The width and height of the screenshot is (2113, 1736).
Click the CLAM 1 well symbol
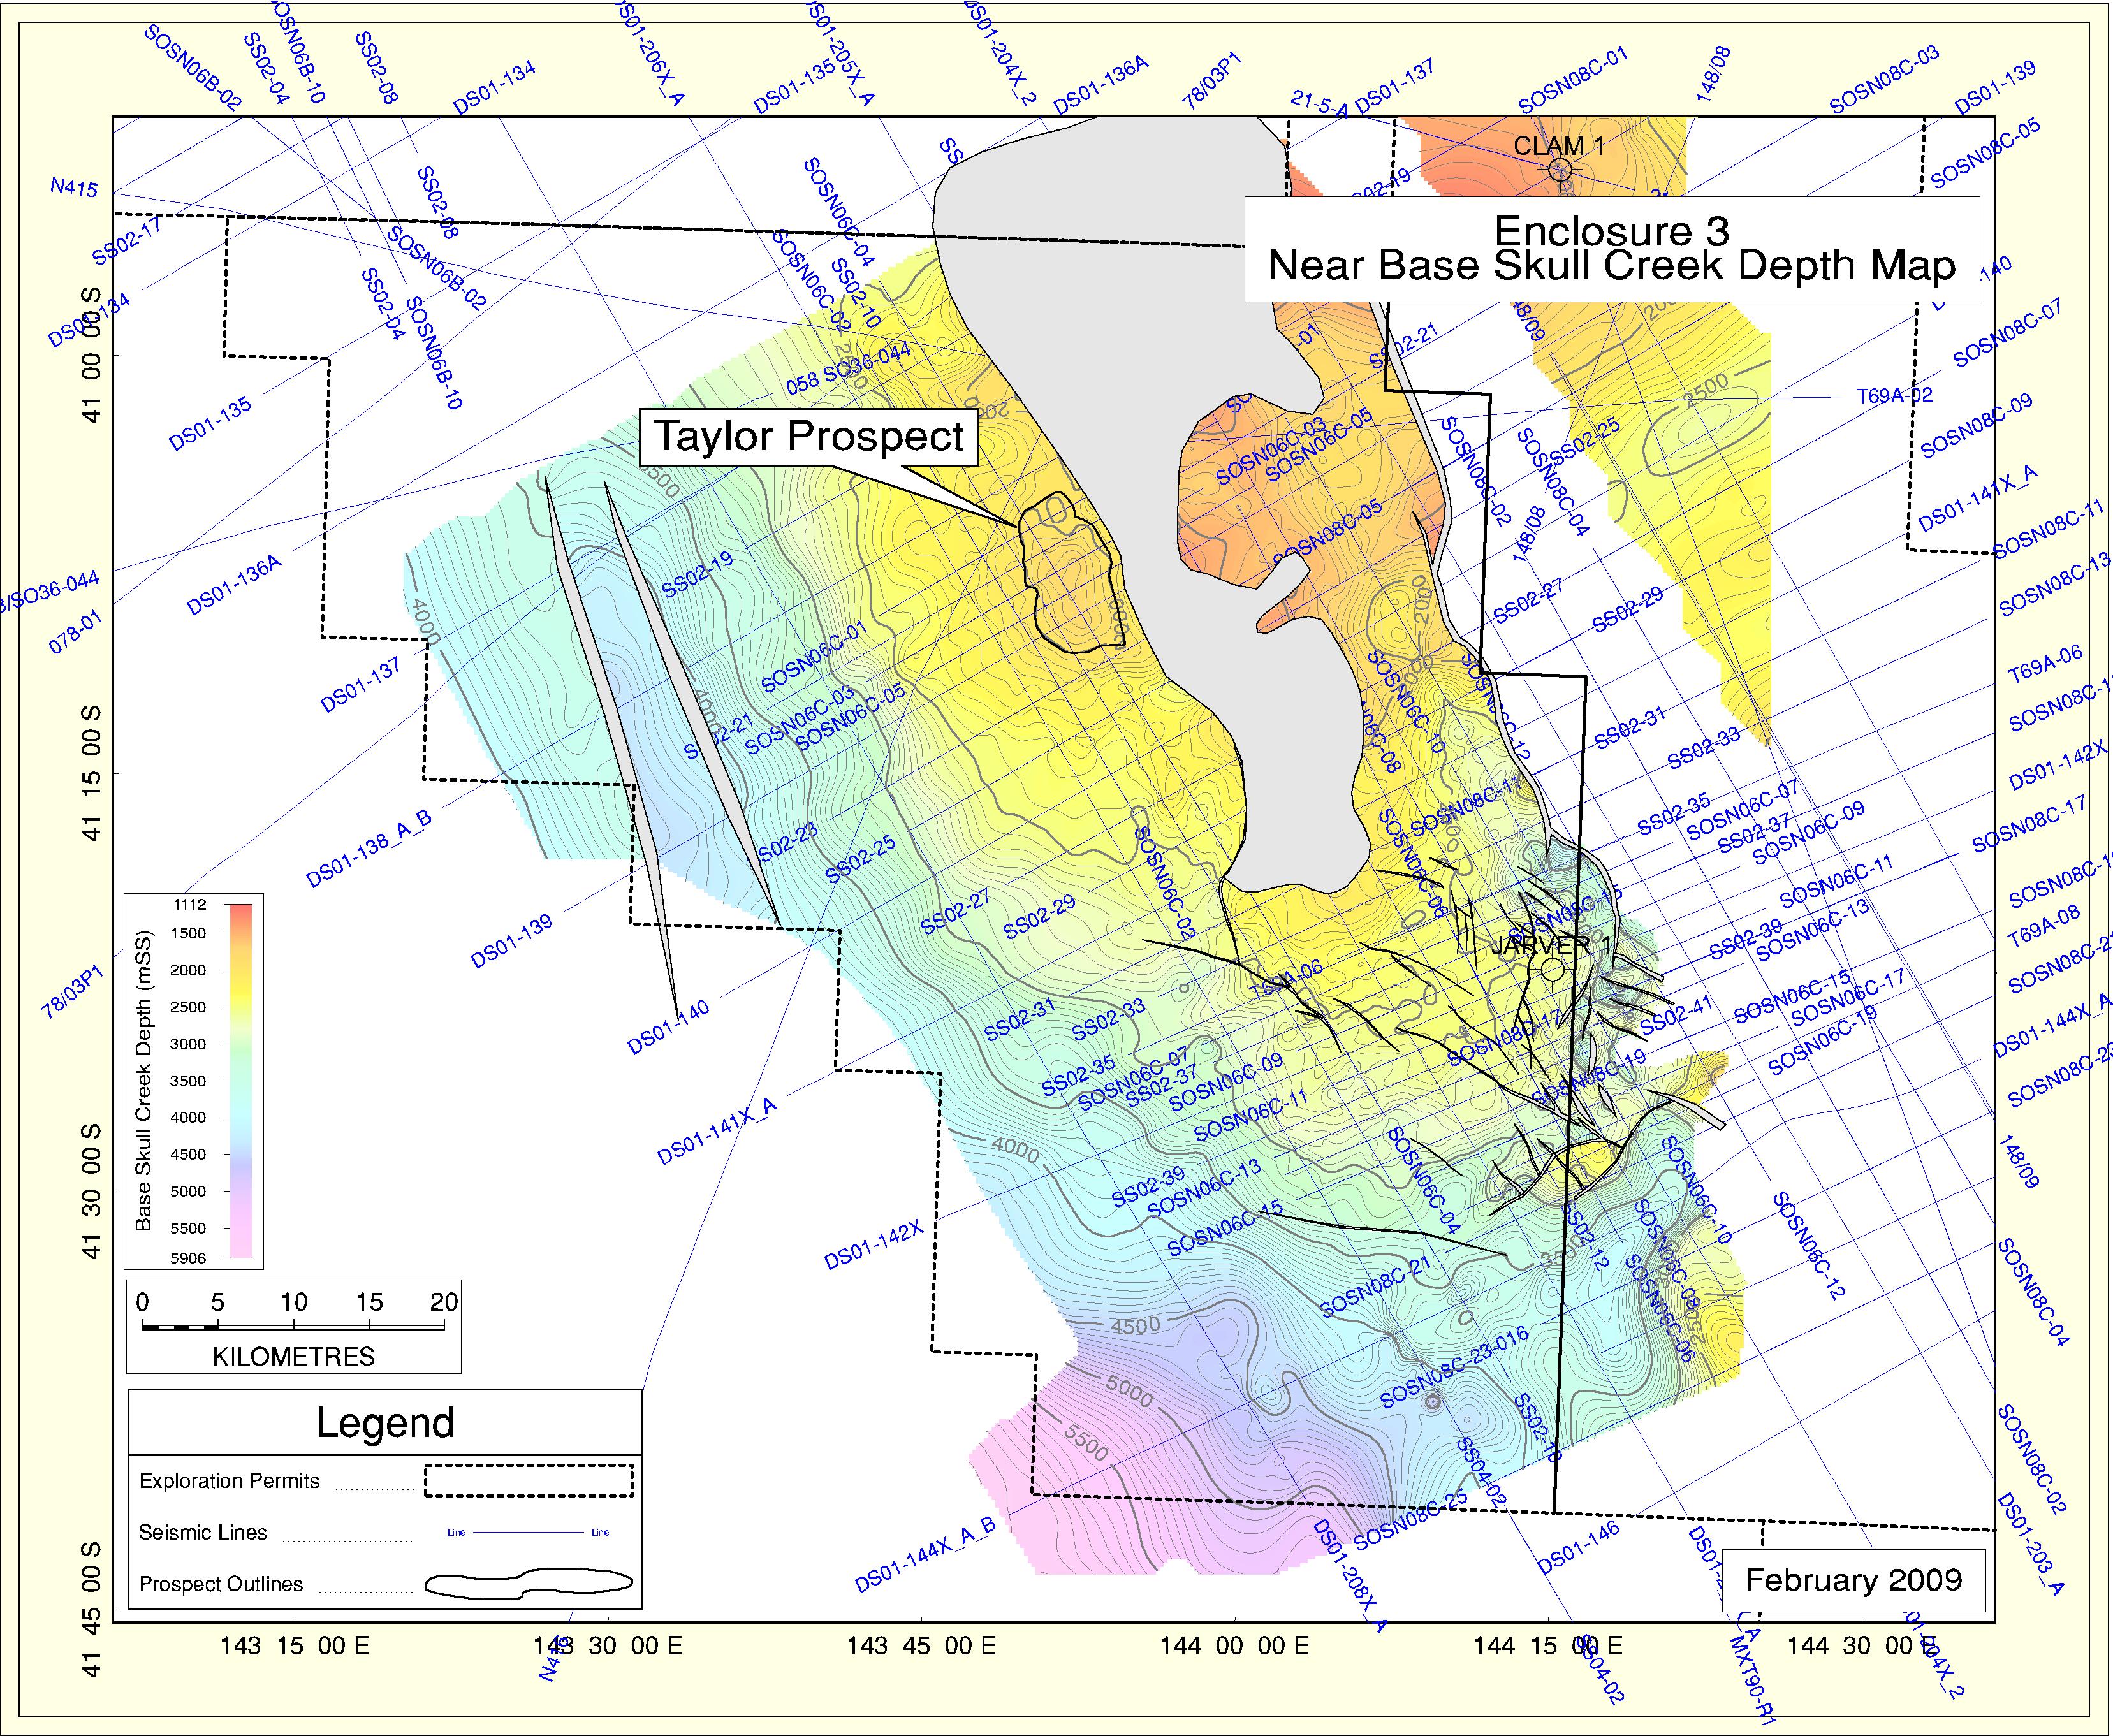click(x=1560, y=170)
